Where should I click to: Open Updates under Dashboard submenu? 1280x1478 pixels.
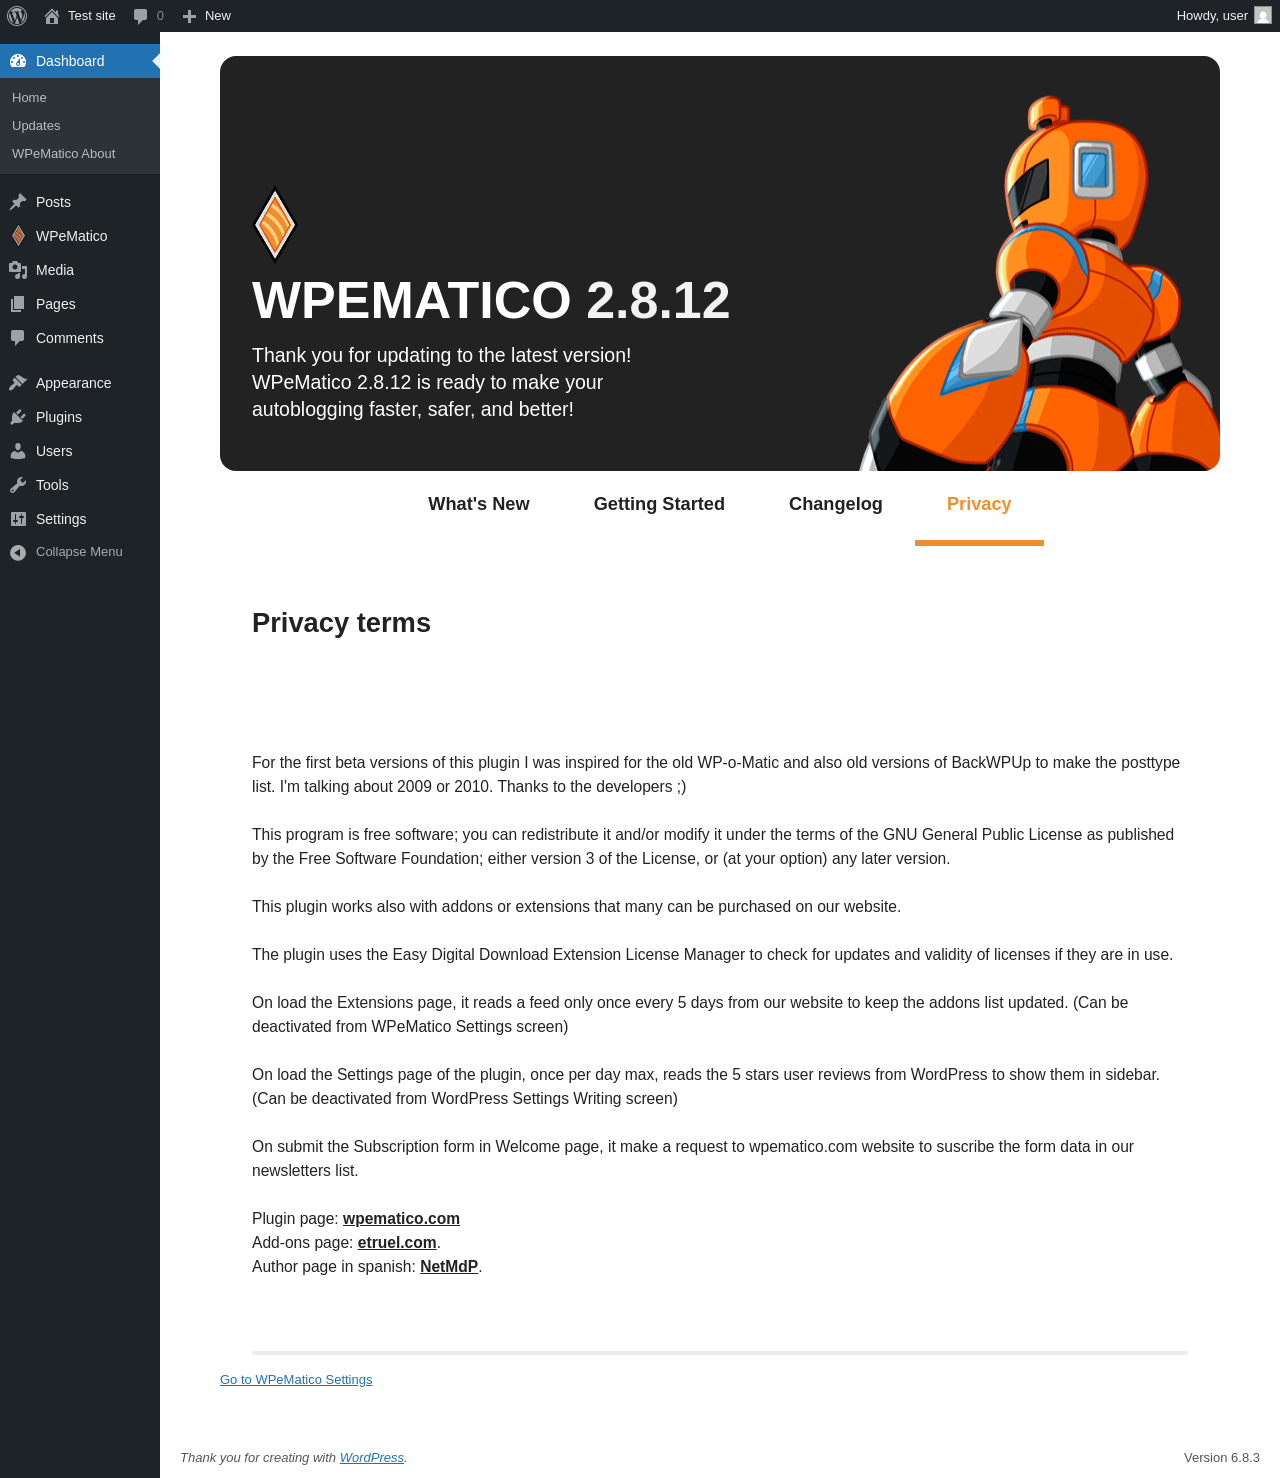(36, 125)
